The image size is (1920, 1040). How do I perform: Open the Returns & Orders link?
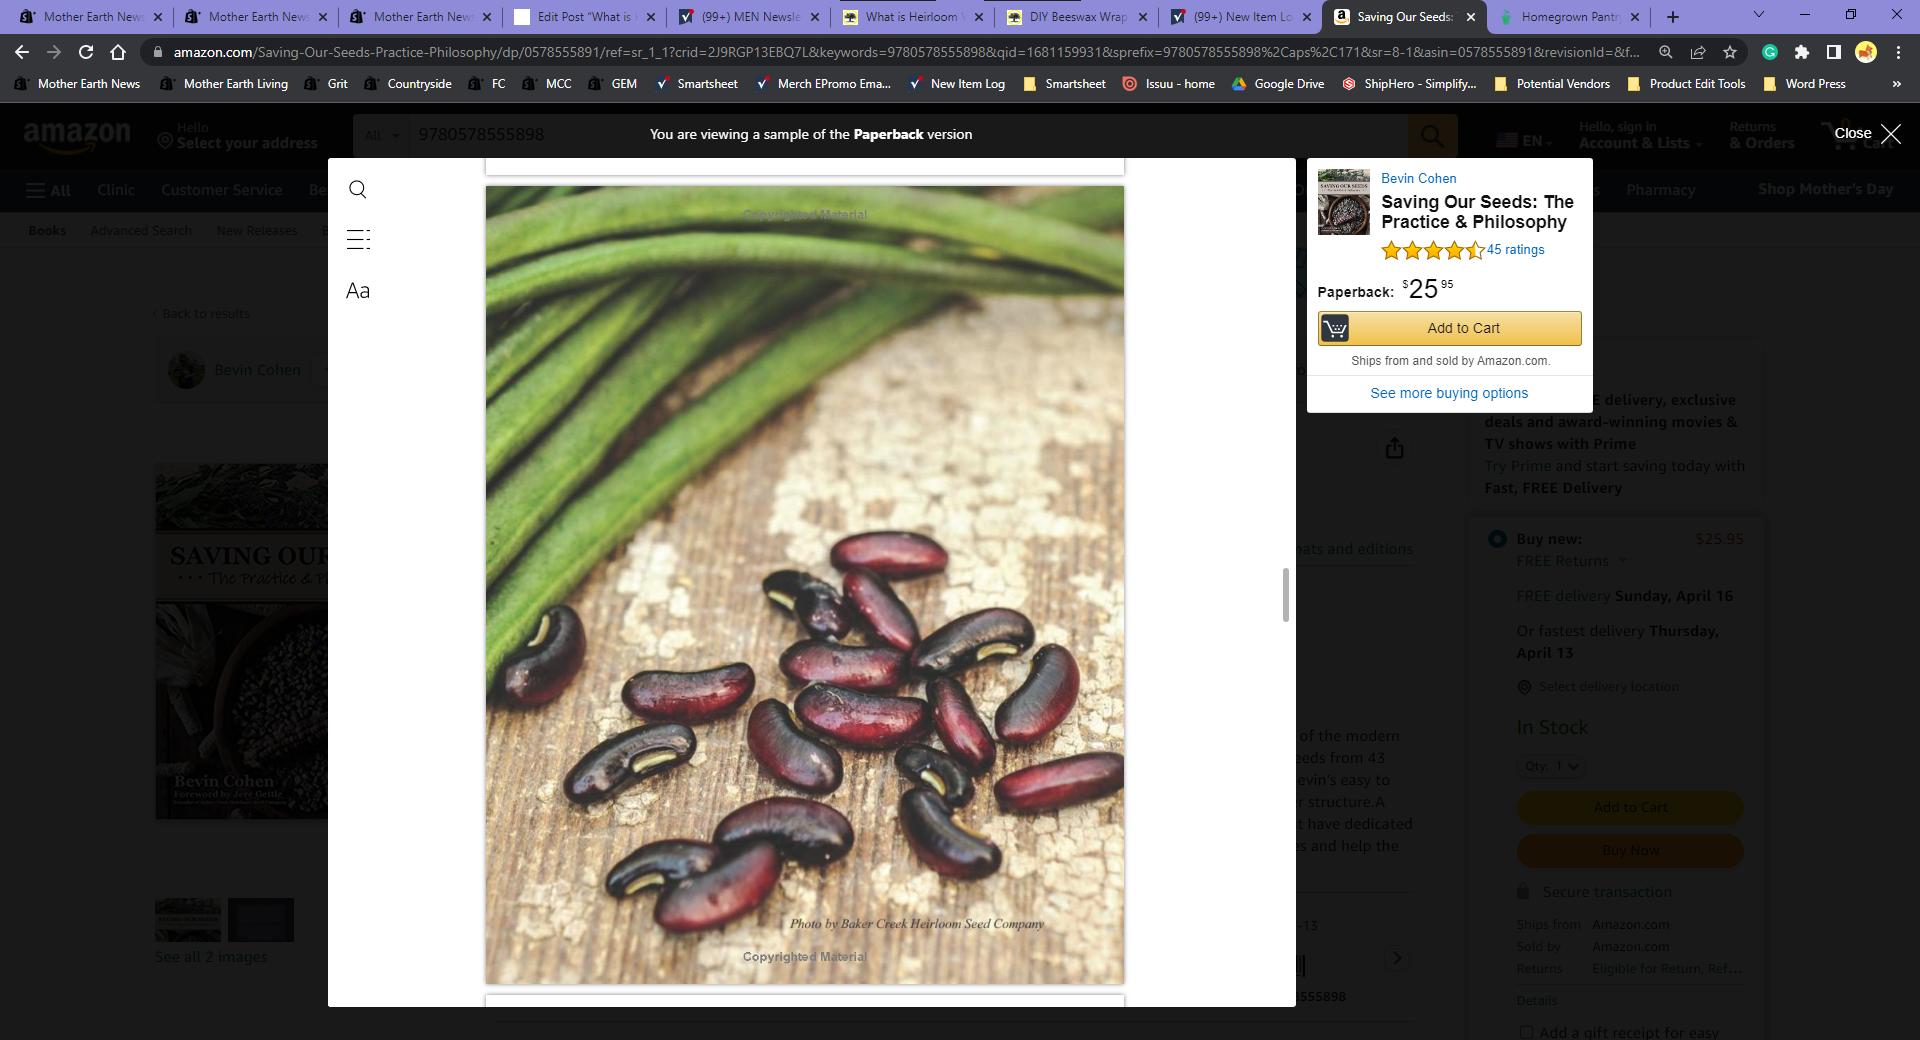1761,135
